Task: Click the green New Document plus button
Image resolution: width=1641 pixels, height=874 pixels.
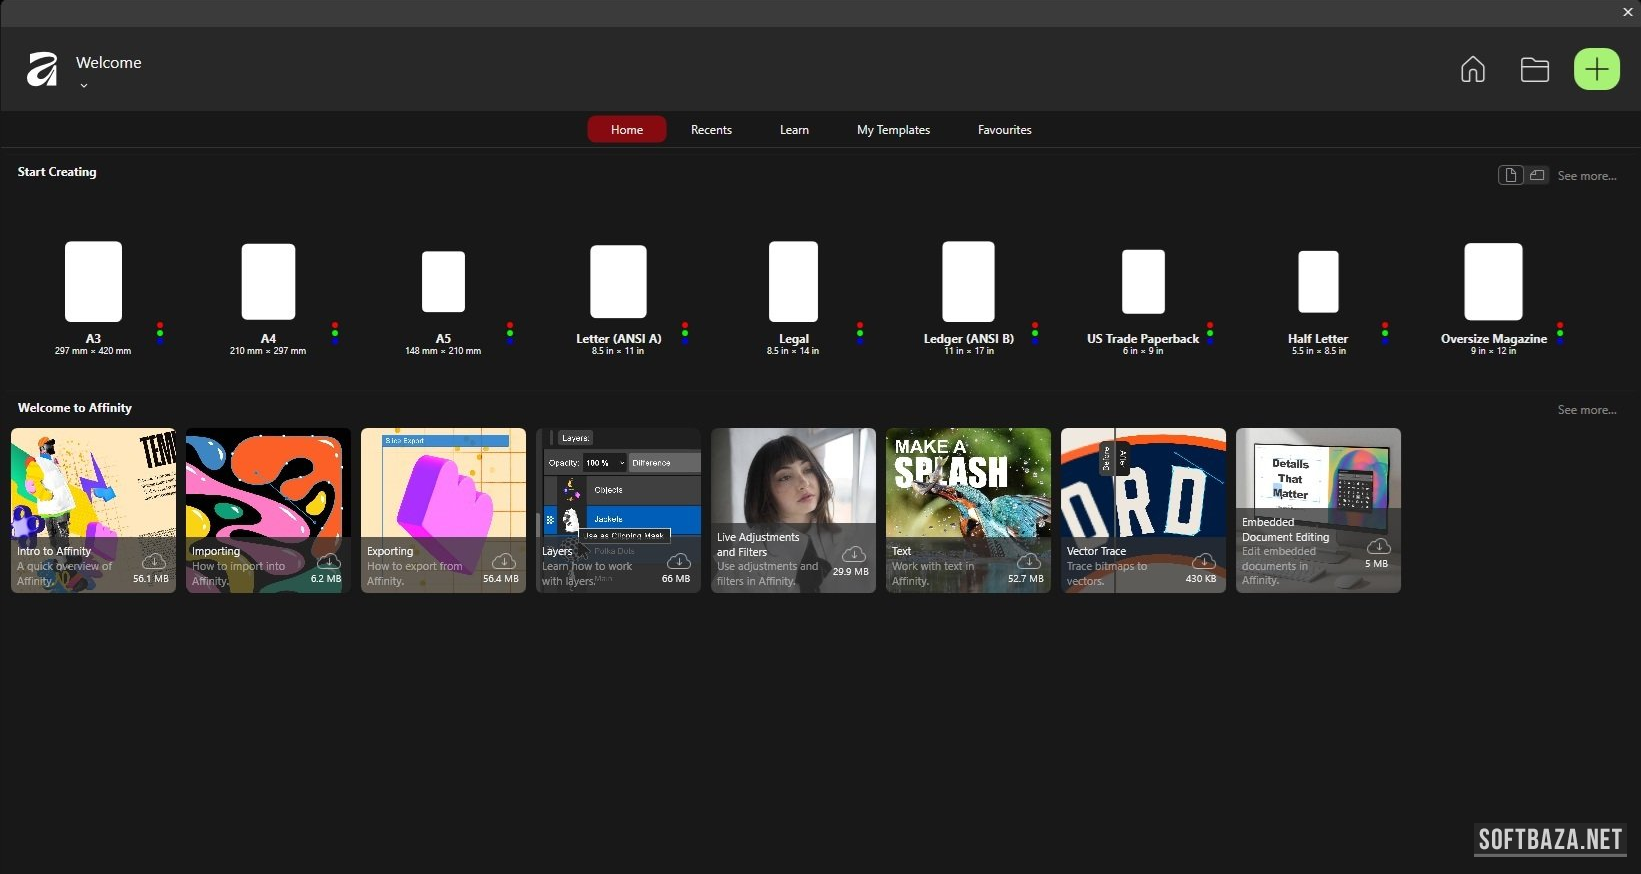Action: (1596, 69)
